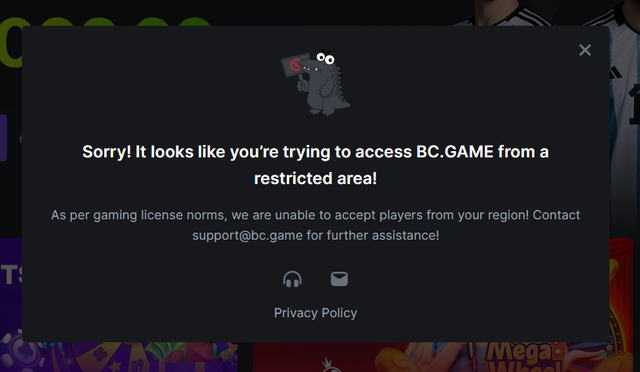Click the email envelope icon
Screen dimensions: 640x372
point(339,279)
